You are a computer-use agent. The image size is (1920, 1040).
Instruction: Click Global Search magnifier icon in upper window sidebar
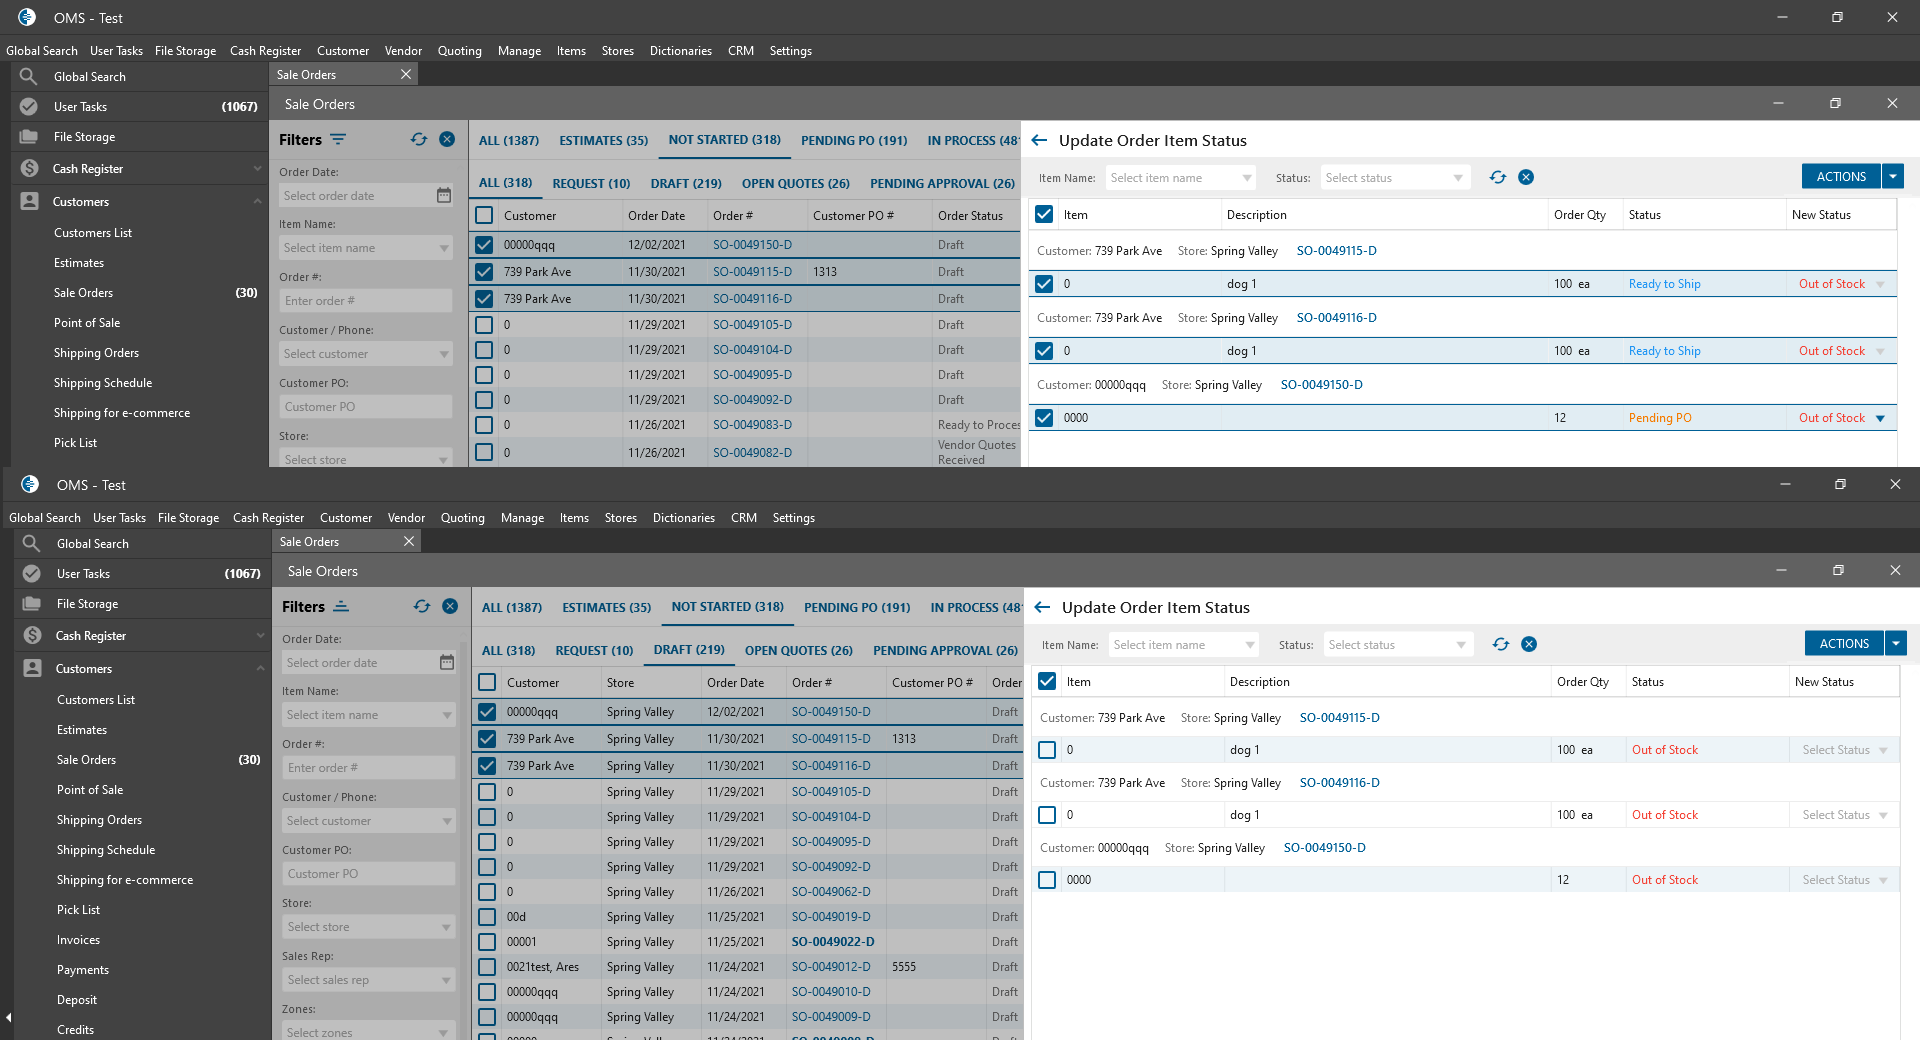click(x=29, y=76)
